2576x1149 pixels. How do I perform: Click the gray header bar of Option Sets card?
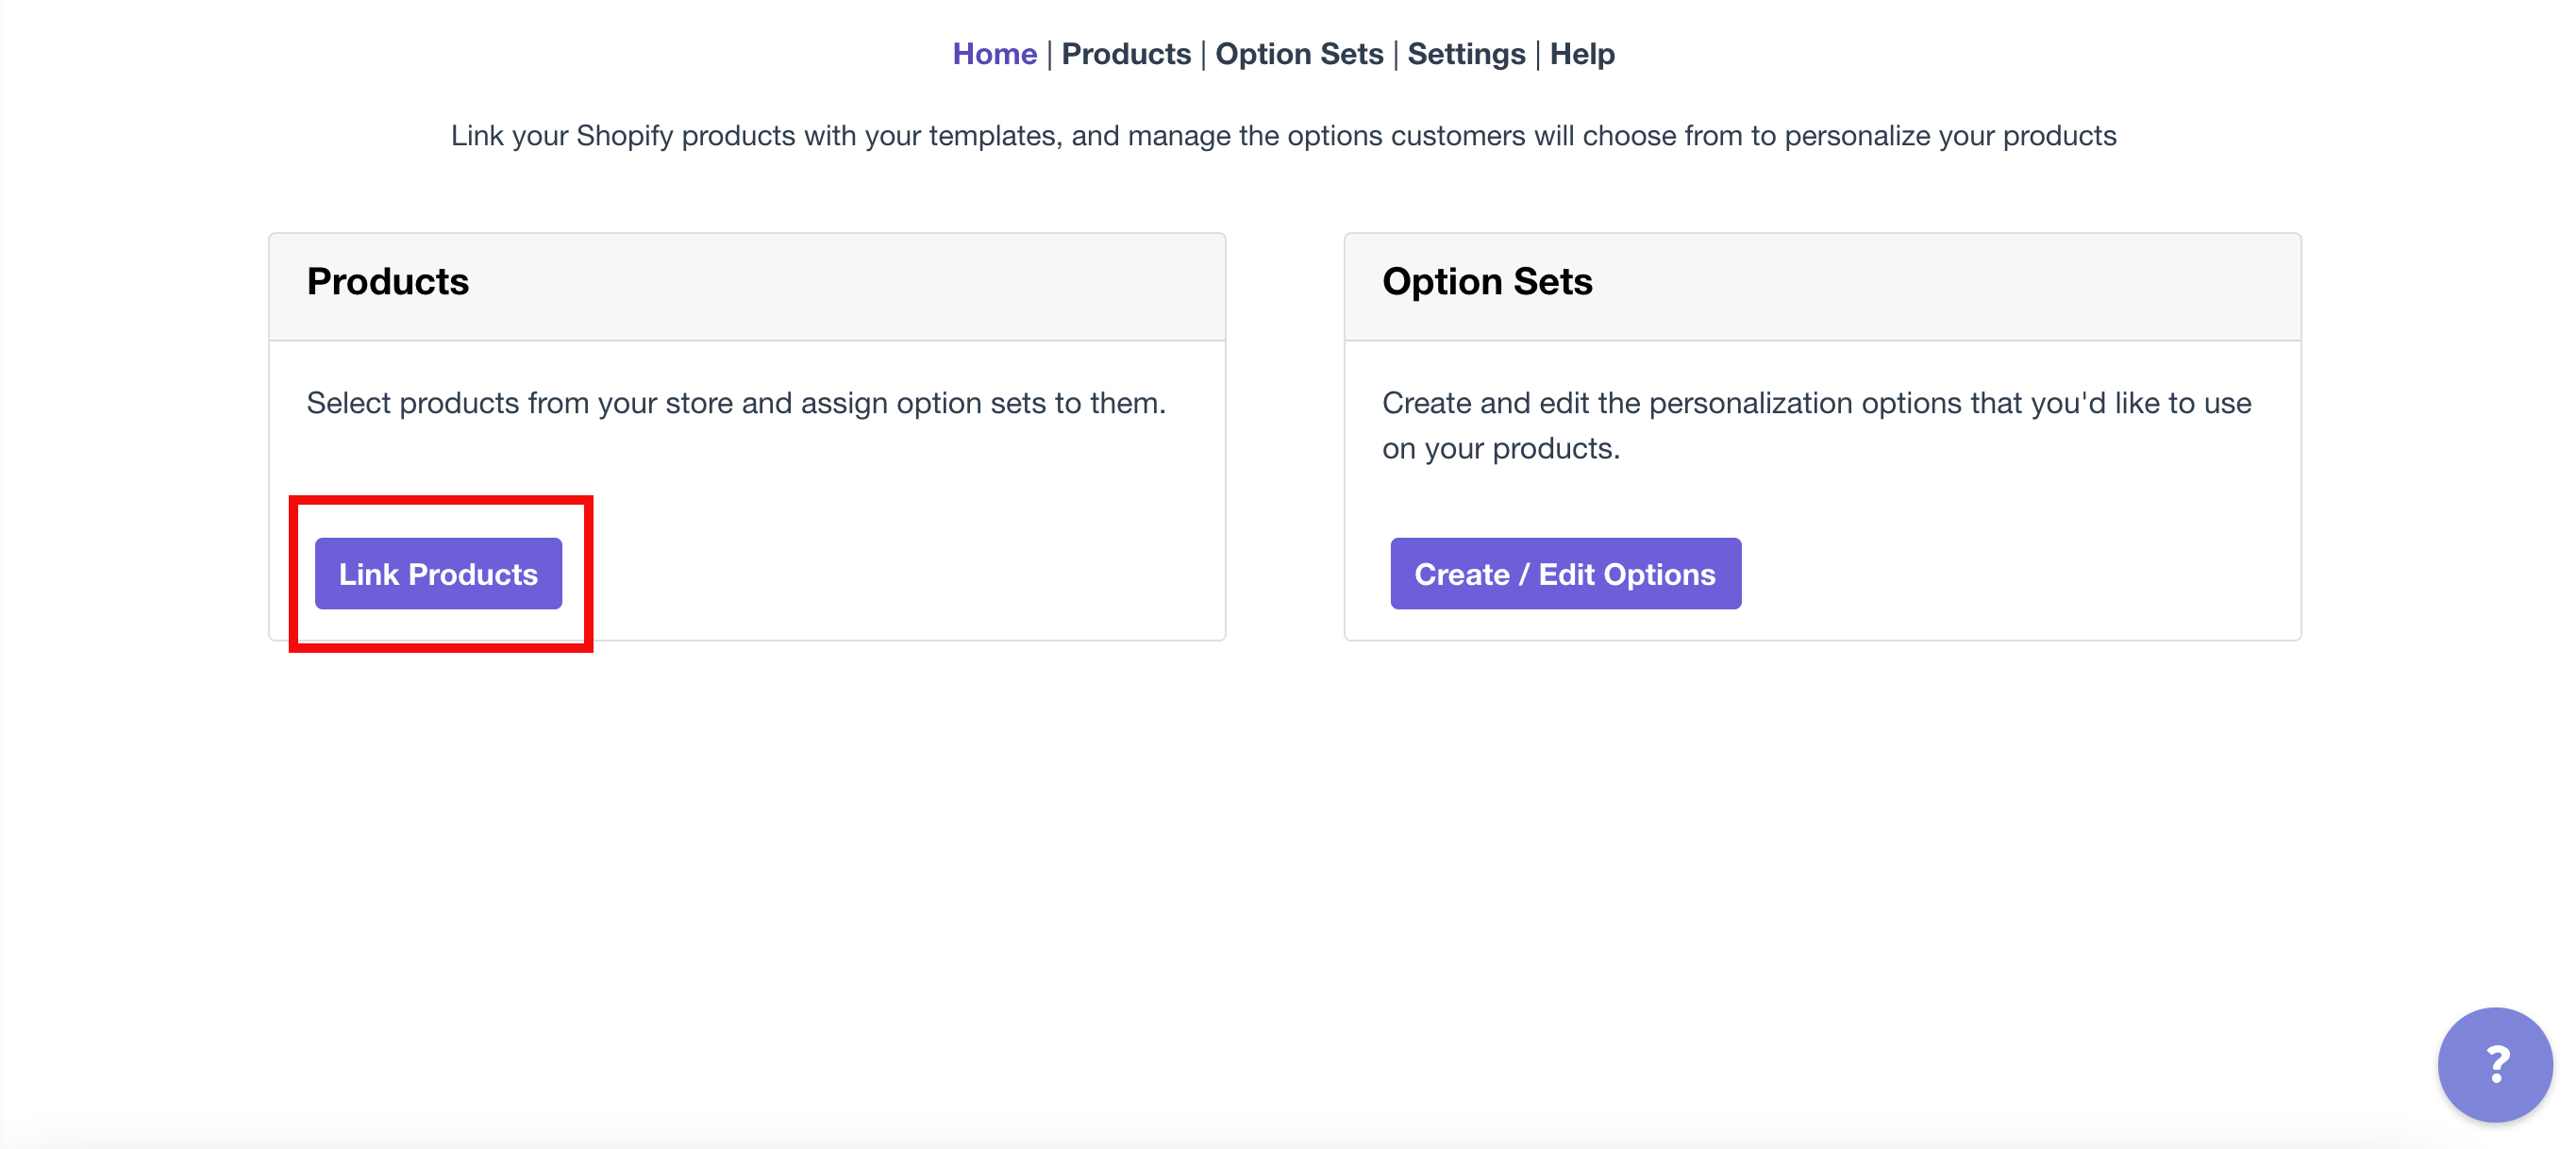tap(1950, 286)
